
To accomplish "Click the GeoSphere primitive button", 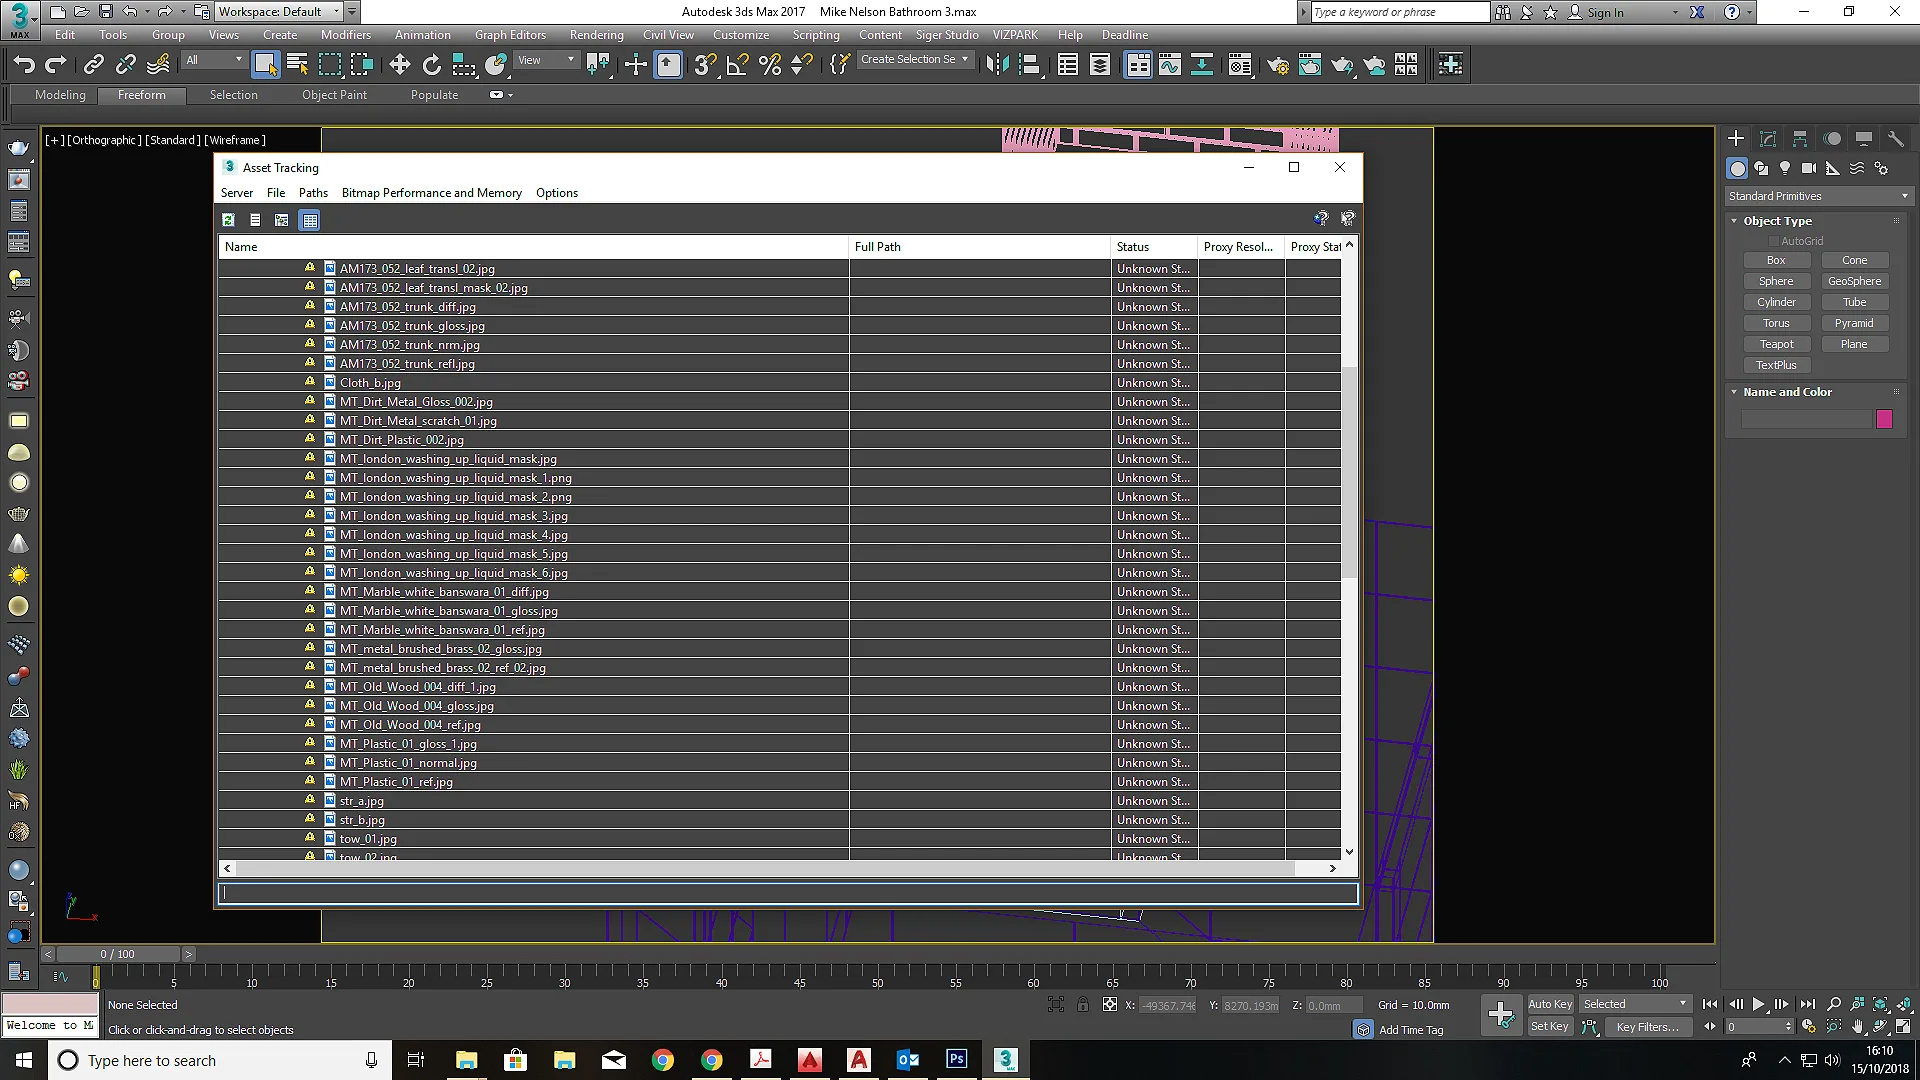I will pyautogui.click(x=1854, y=281).
